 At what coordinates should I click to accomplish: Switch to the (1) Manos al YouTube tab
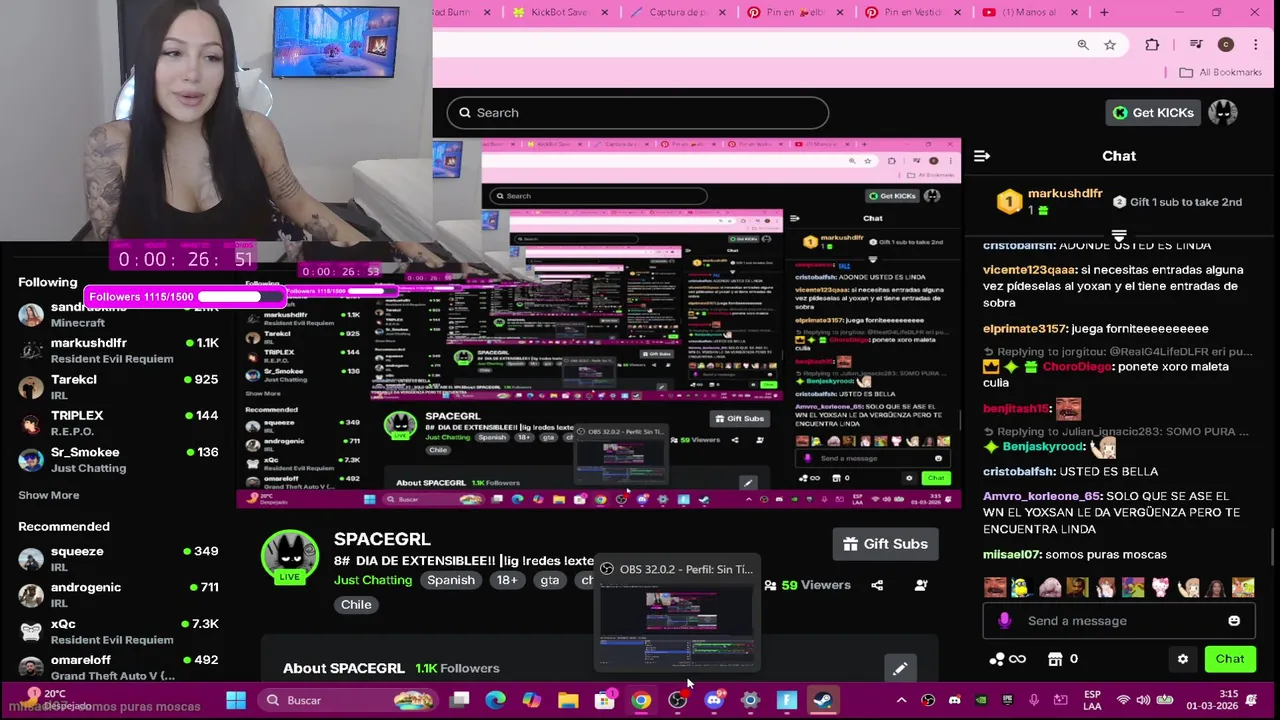1030,12
